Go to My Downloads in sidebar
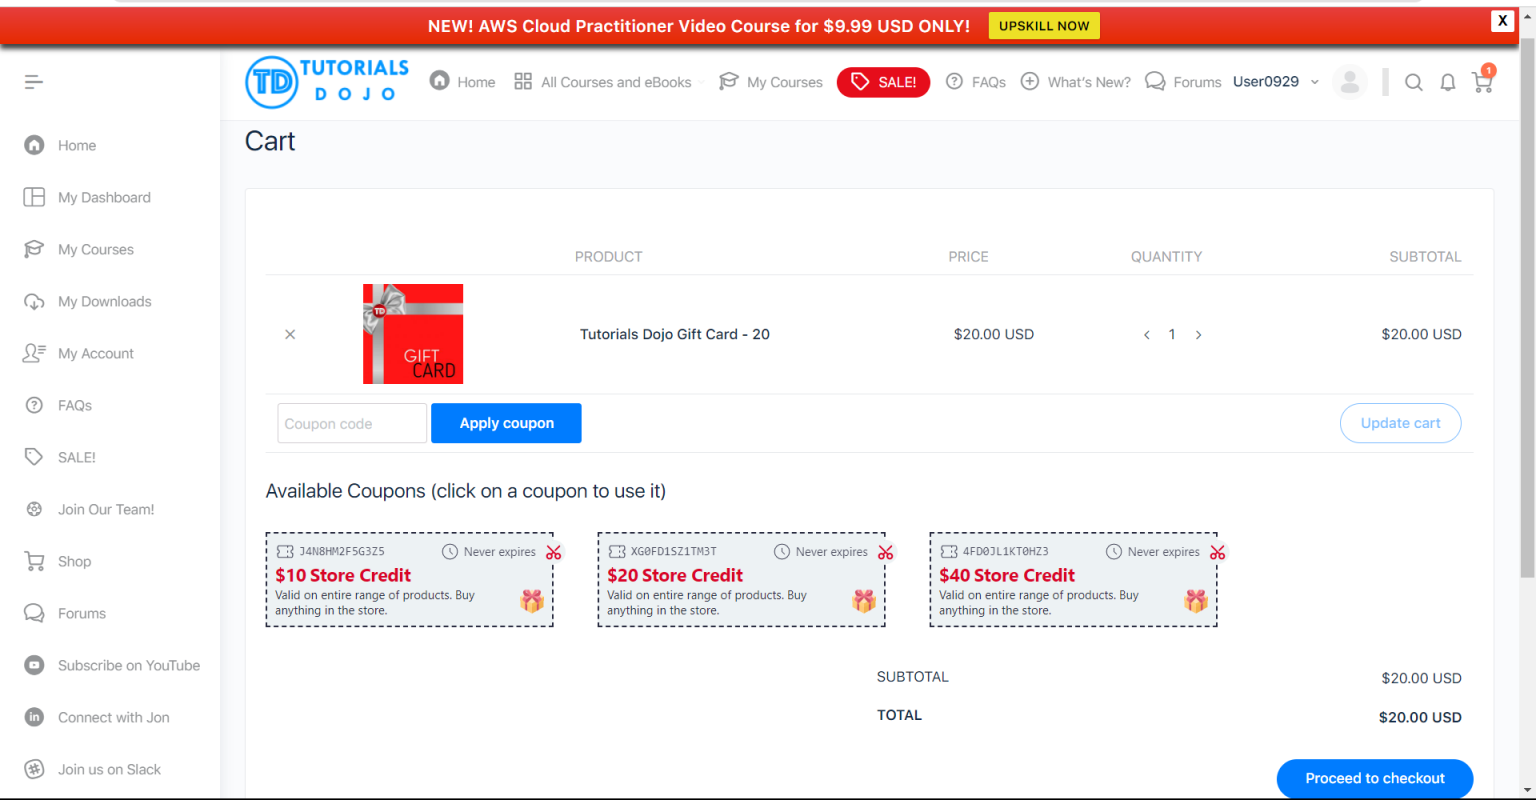Screen dimensions: 1536x800 click(104, 302)
